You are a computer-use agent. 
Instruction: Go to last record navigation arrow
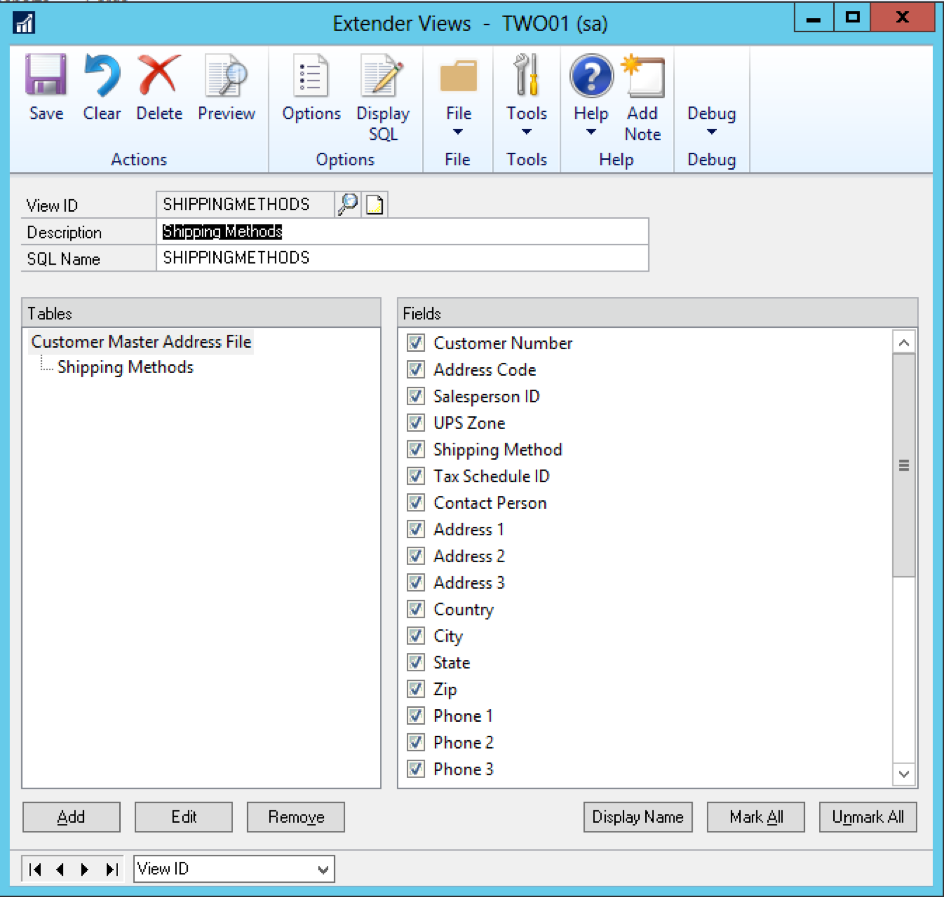tap(111, 869)
